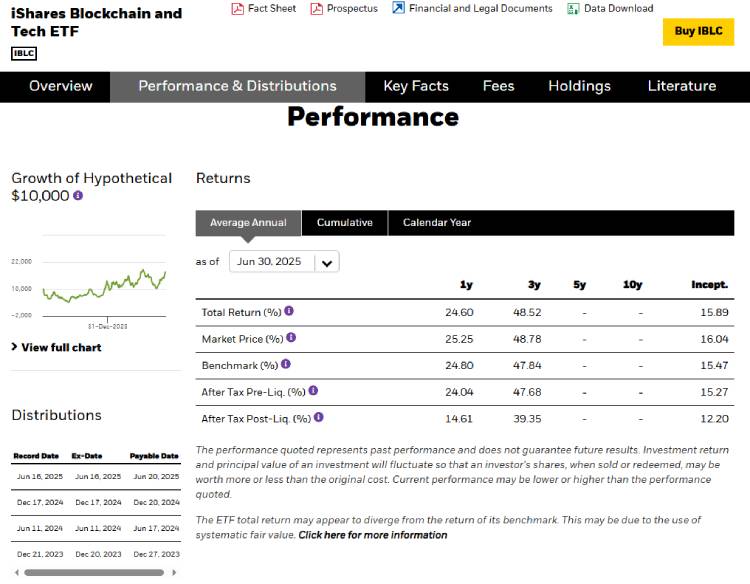This screenshot has width=750, height=584.
Task: Follow the Click here for more information link
Action: (373, 535)
